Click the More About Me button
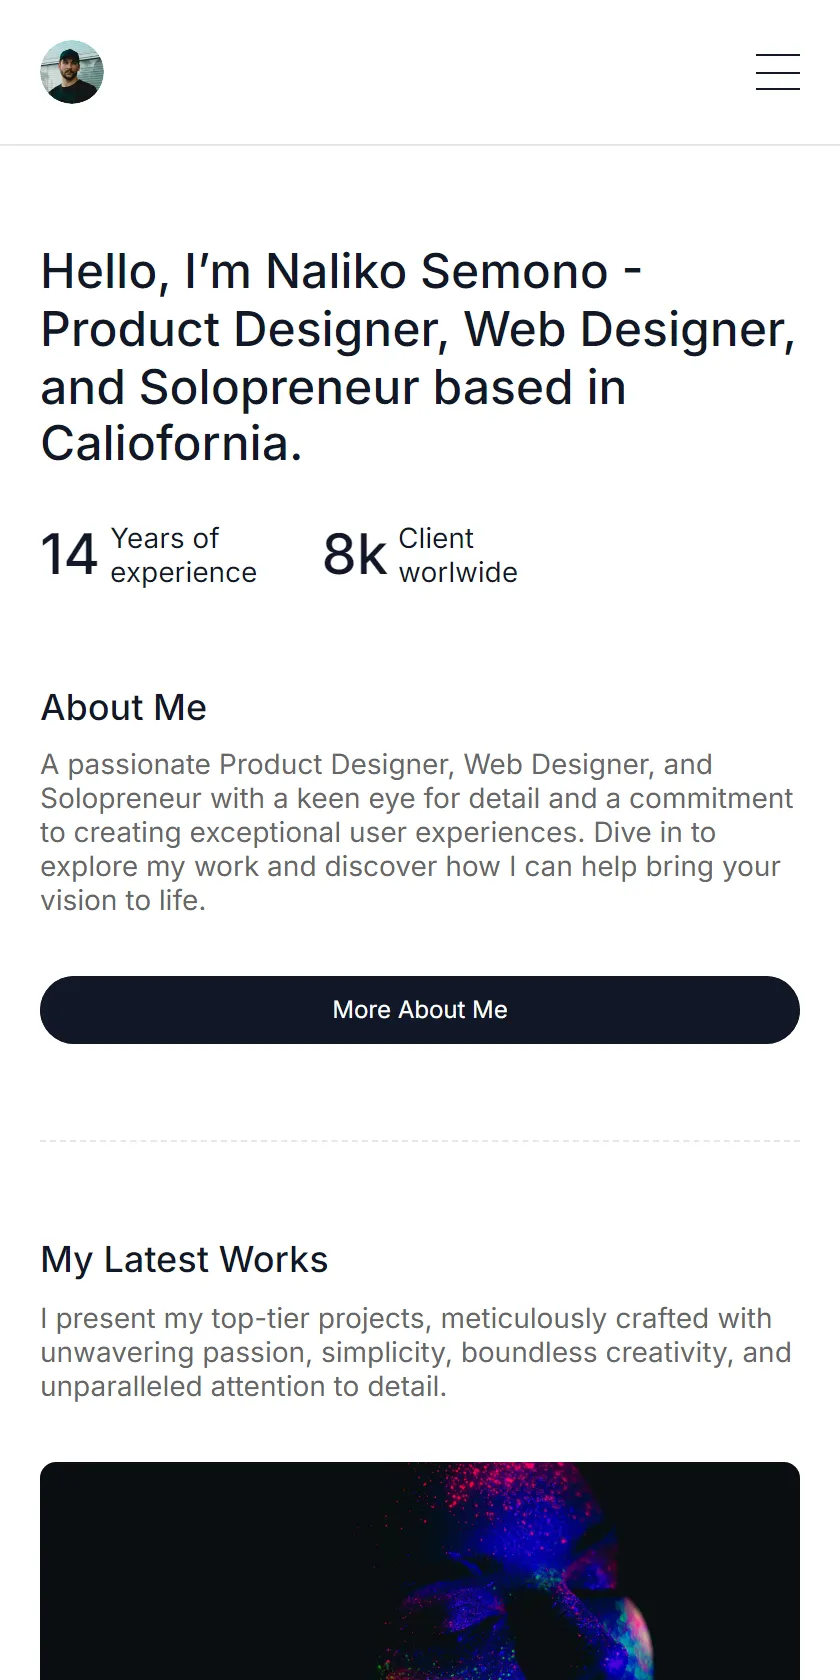Image resolution: width=840 pixels, height=1680 pixels. click(x=420, y=1010)
